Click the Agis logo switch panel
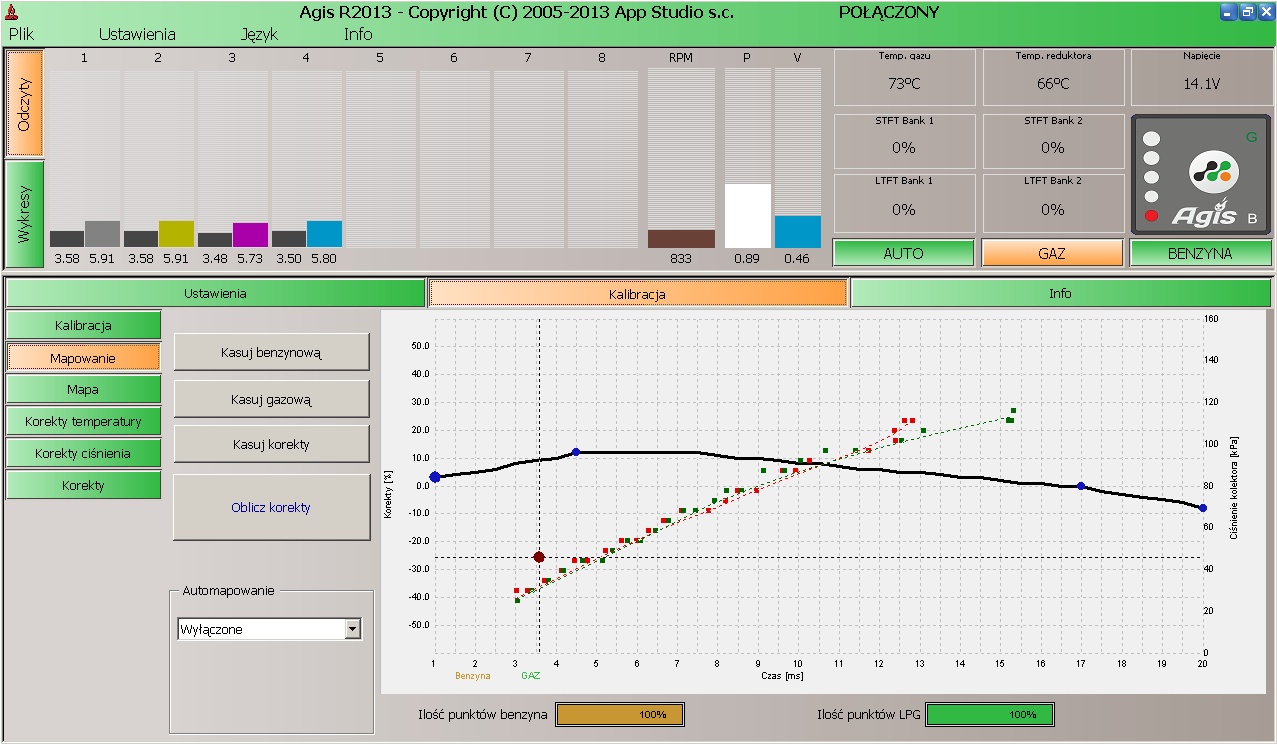 pos(1201,175)
